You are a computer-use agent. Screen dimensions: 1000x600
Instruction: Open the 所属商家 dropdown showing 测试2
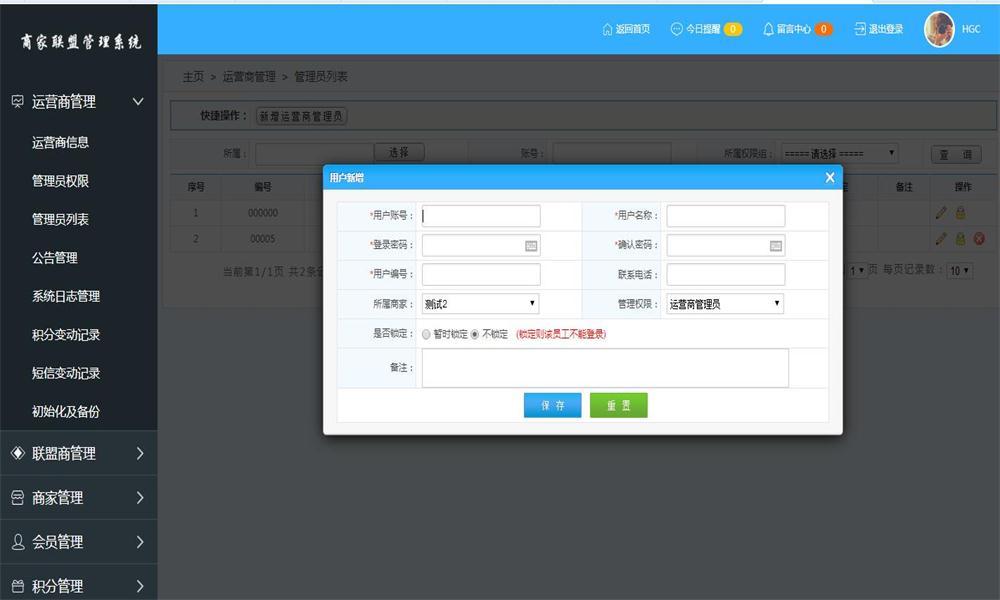click(x=480, y=304)
